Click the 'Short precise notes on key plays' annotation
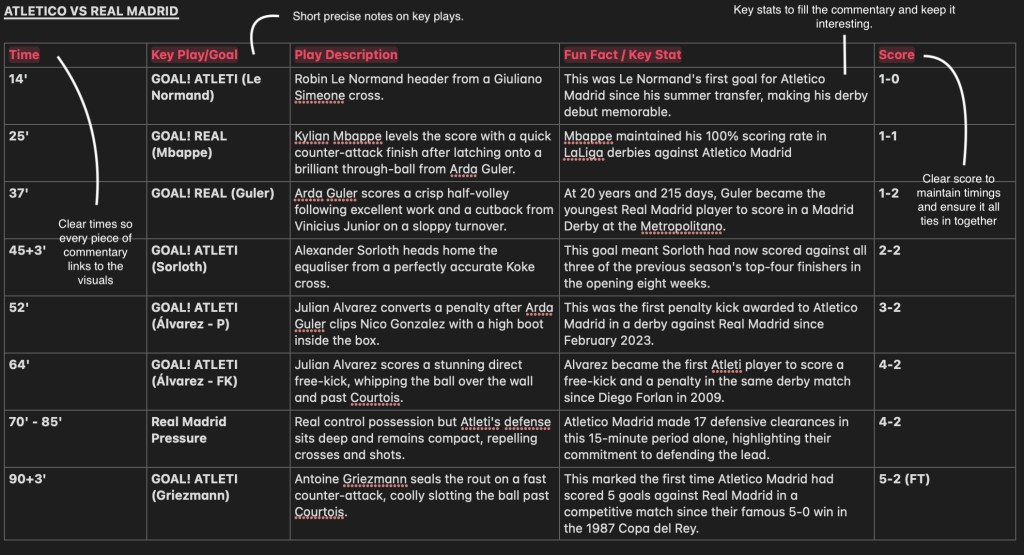This screenshot has height=555, width=1024. tap(378, 17)
